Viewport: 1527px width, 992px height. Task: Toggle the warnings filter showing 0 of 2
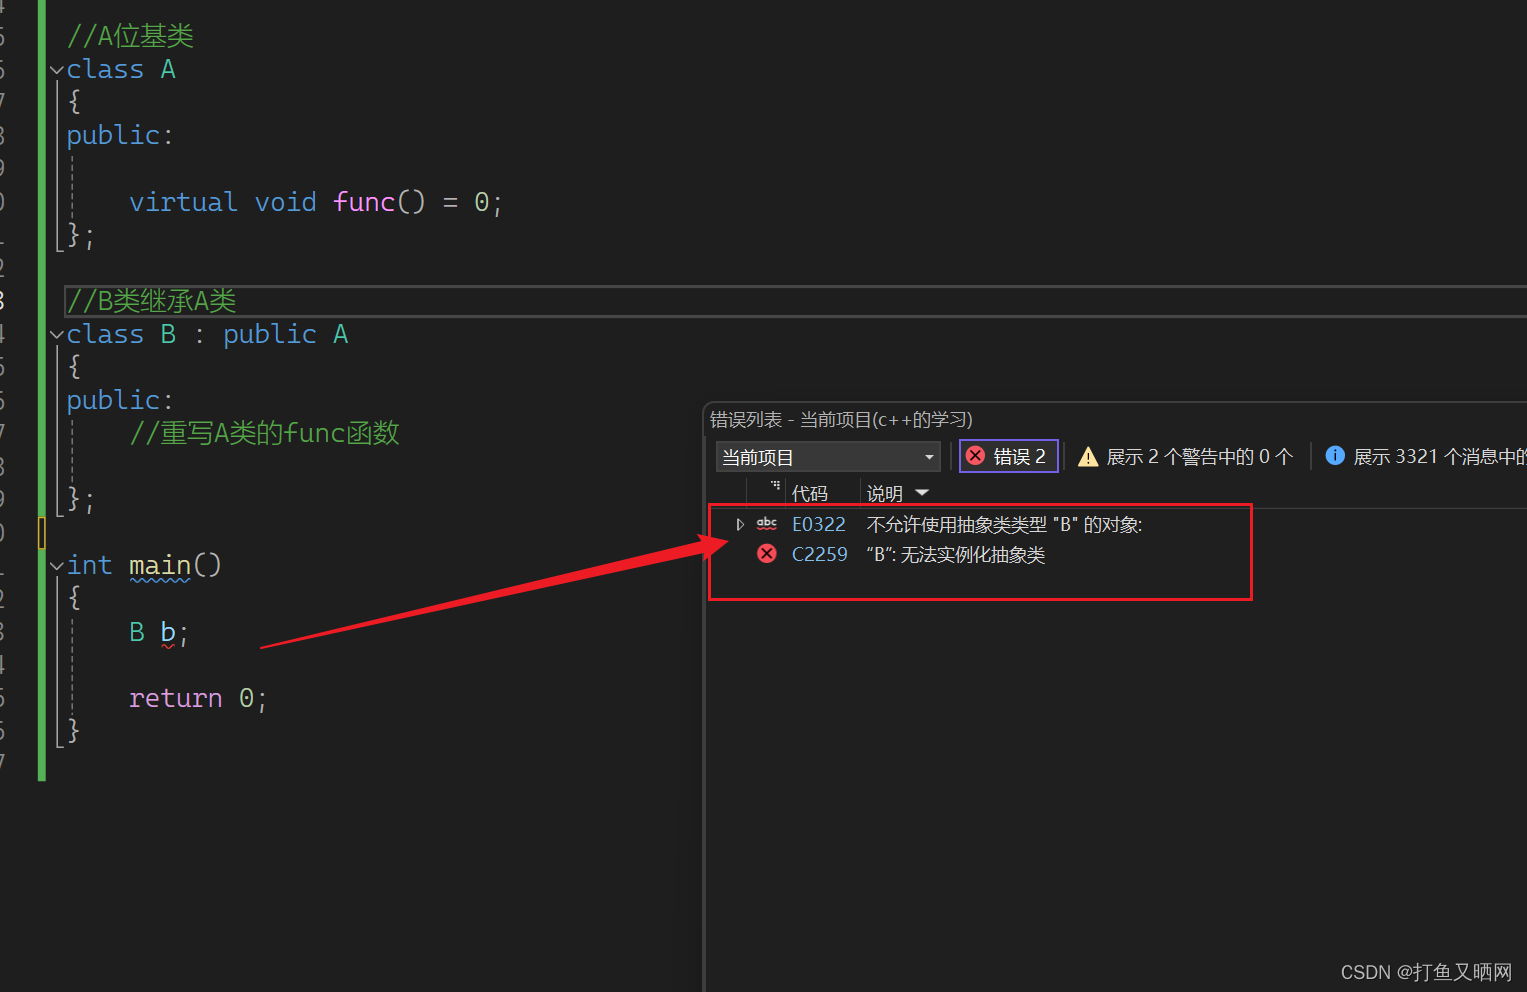1186,457
